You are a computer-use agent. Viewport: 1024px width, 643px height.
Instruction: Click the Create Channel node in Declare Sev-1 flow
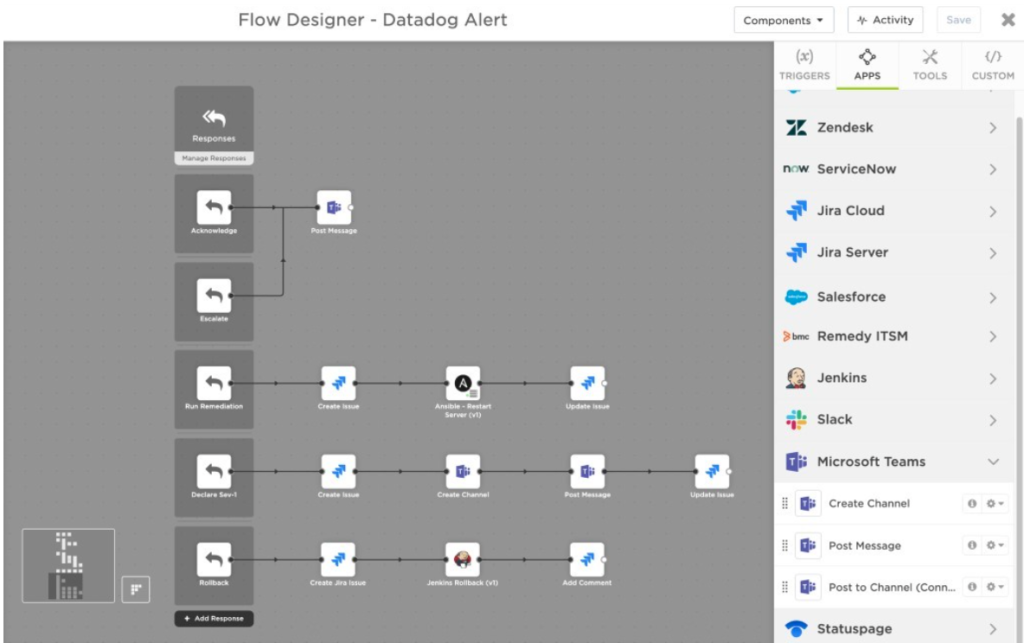click(x=462, y=470)
